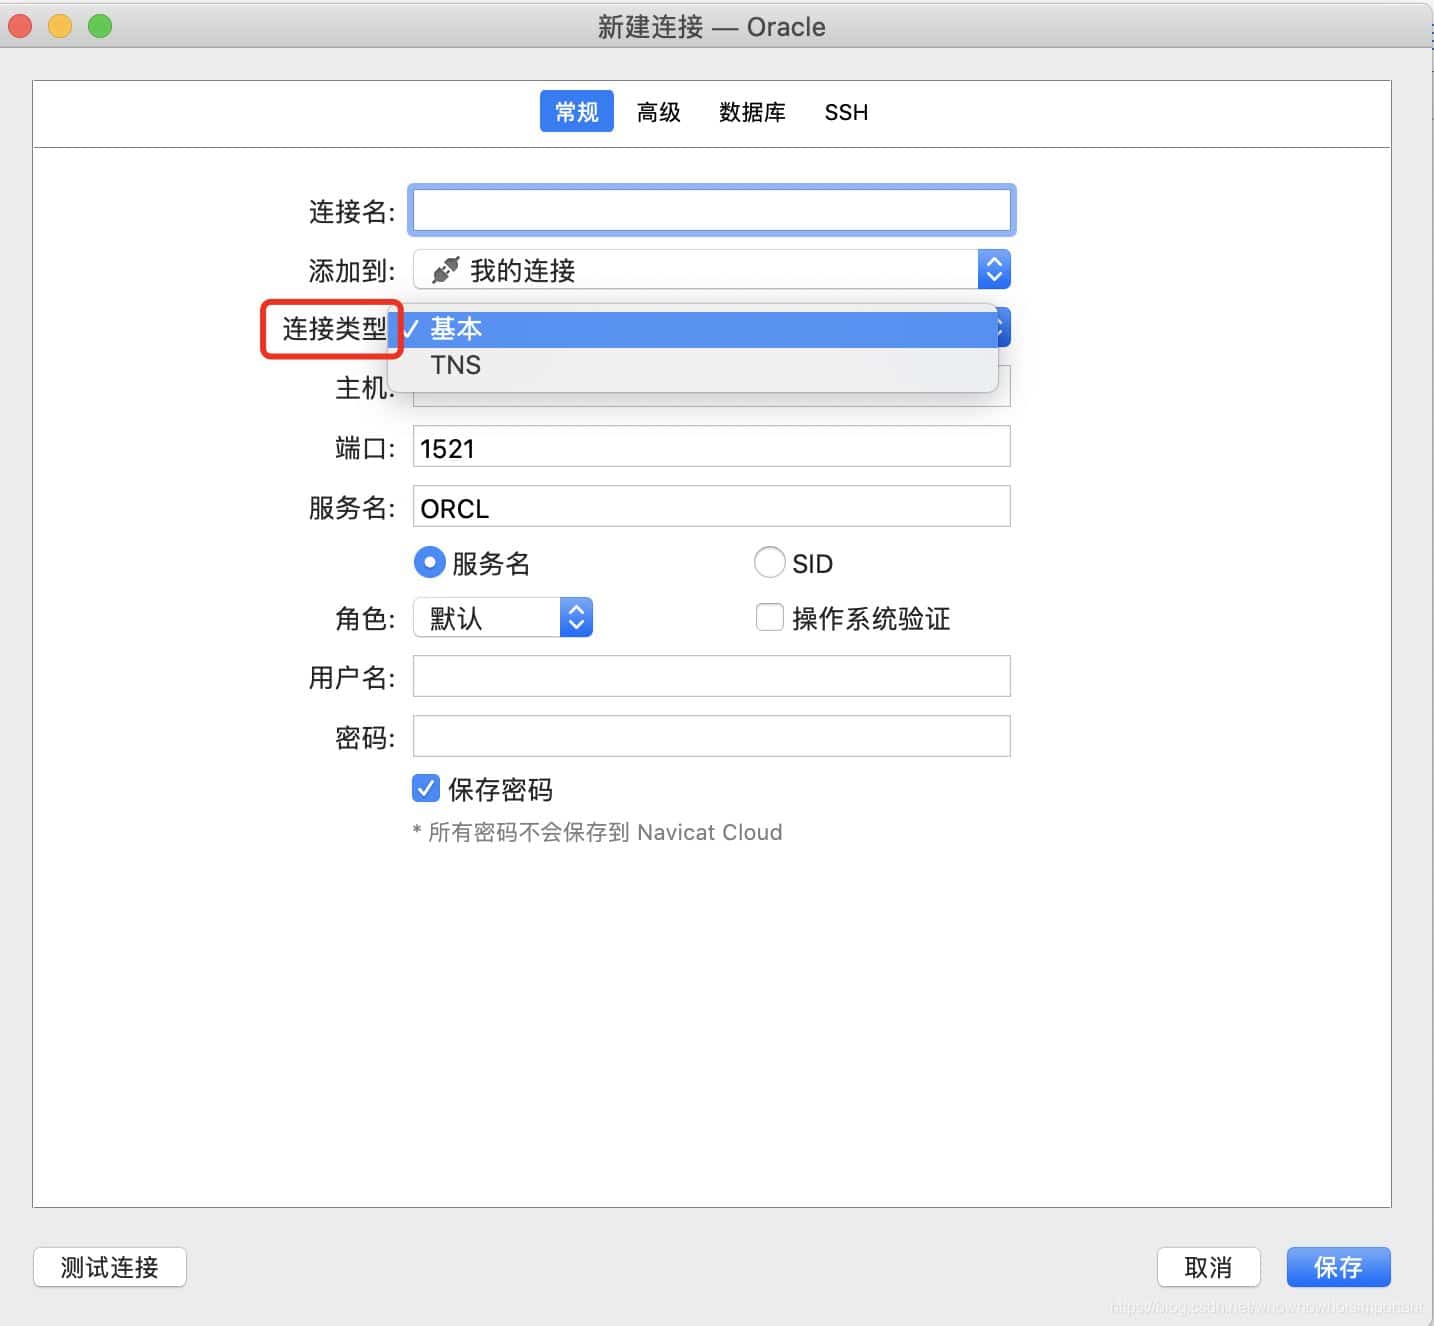The height and width of the screenshot is (1326, 1434).
Task: Click the 连接名 input field
Action: pyautogui.click(x=710, y=210)
